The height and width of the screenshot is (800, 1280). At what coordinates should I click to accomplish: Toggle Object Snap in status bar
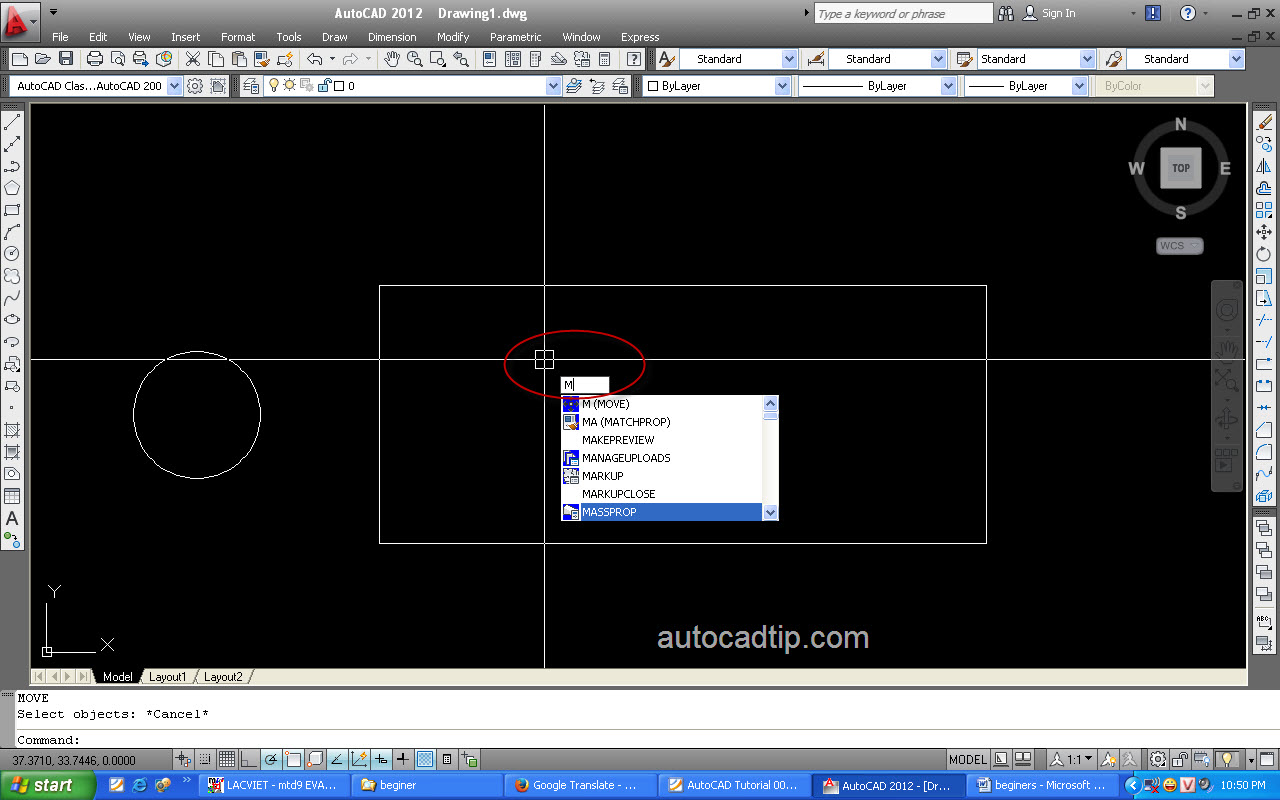tap(293, 759)
